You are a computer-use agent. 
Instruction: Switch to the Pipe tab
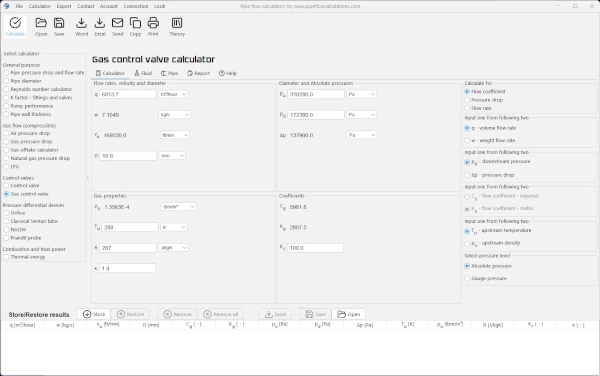(170, 73)
